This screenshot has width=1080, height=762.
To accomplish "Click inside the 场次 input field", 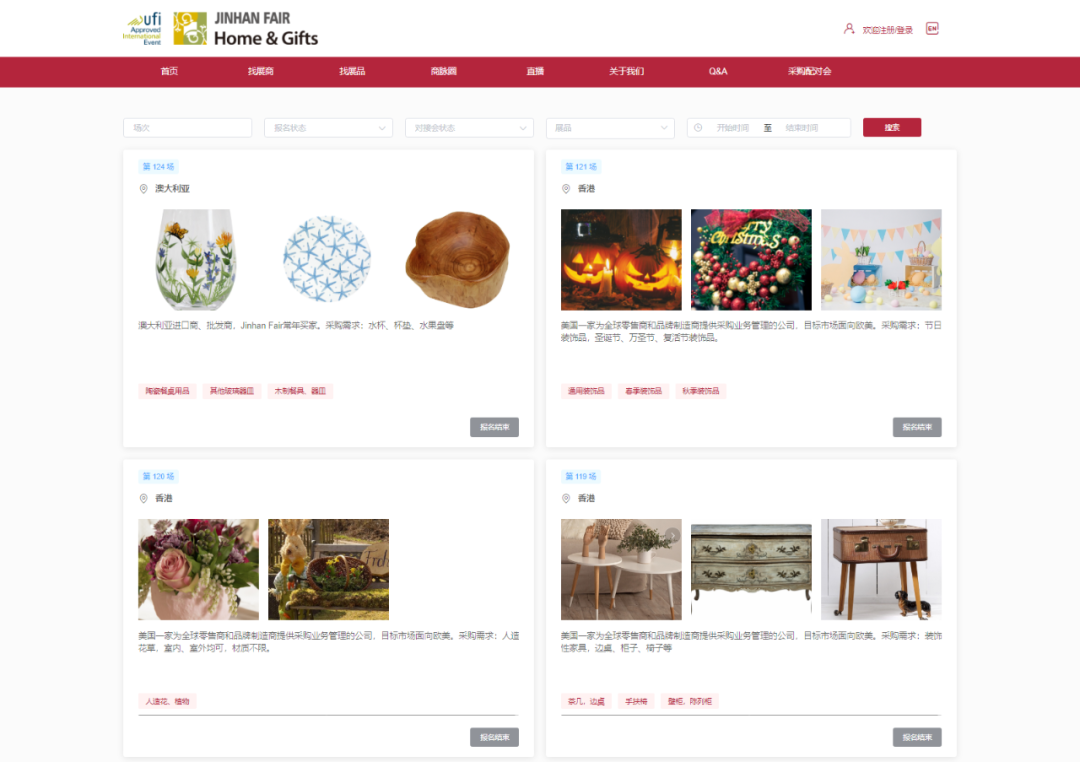I will pos(187,127).
